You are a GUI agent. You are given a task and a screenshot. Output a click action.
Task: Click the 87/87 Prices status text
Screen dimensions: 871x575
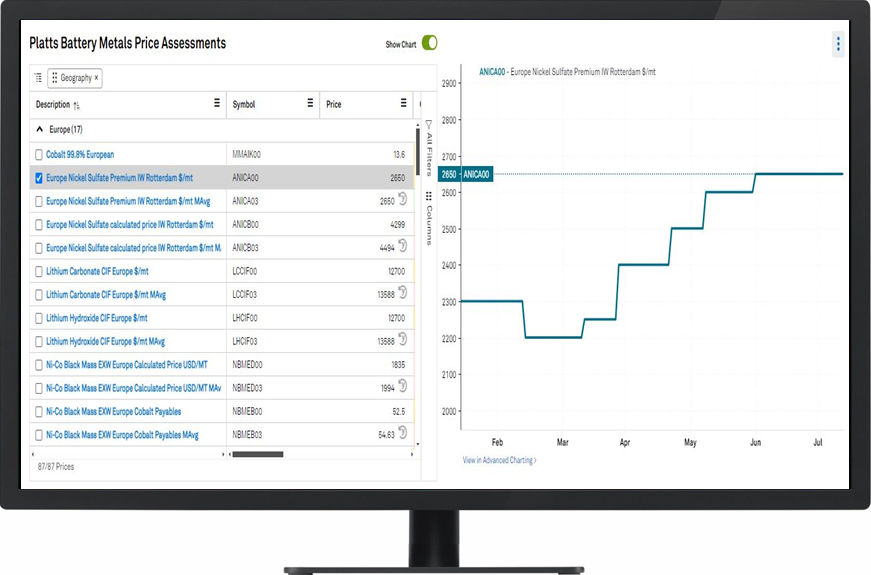click(x=56, y=467)
